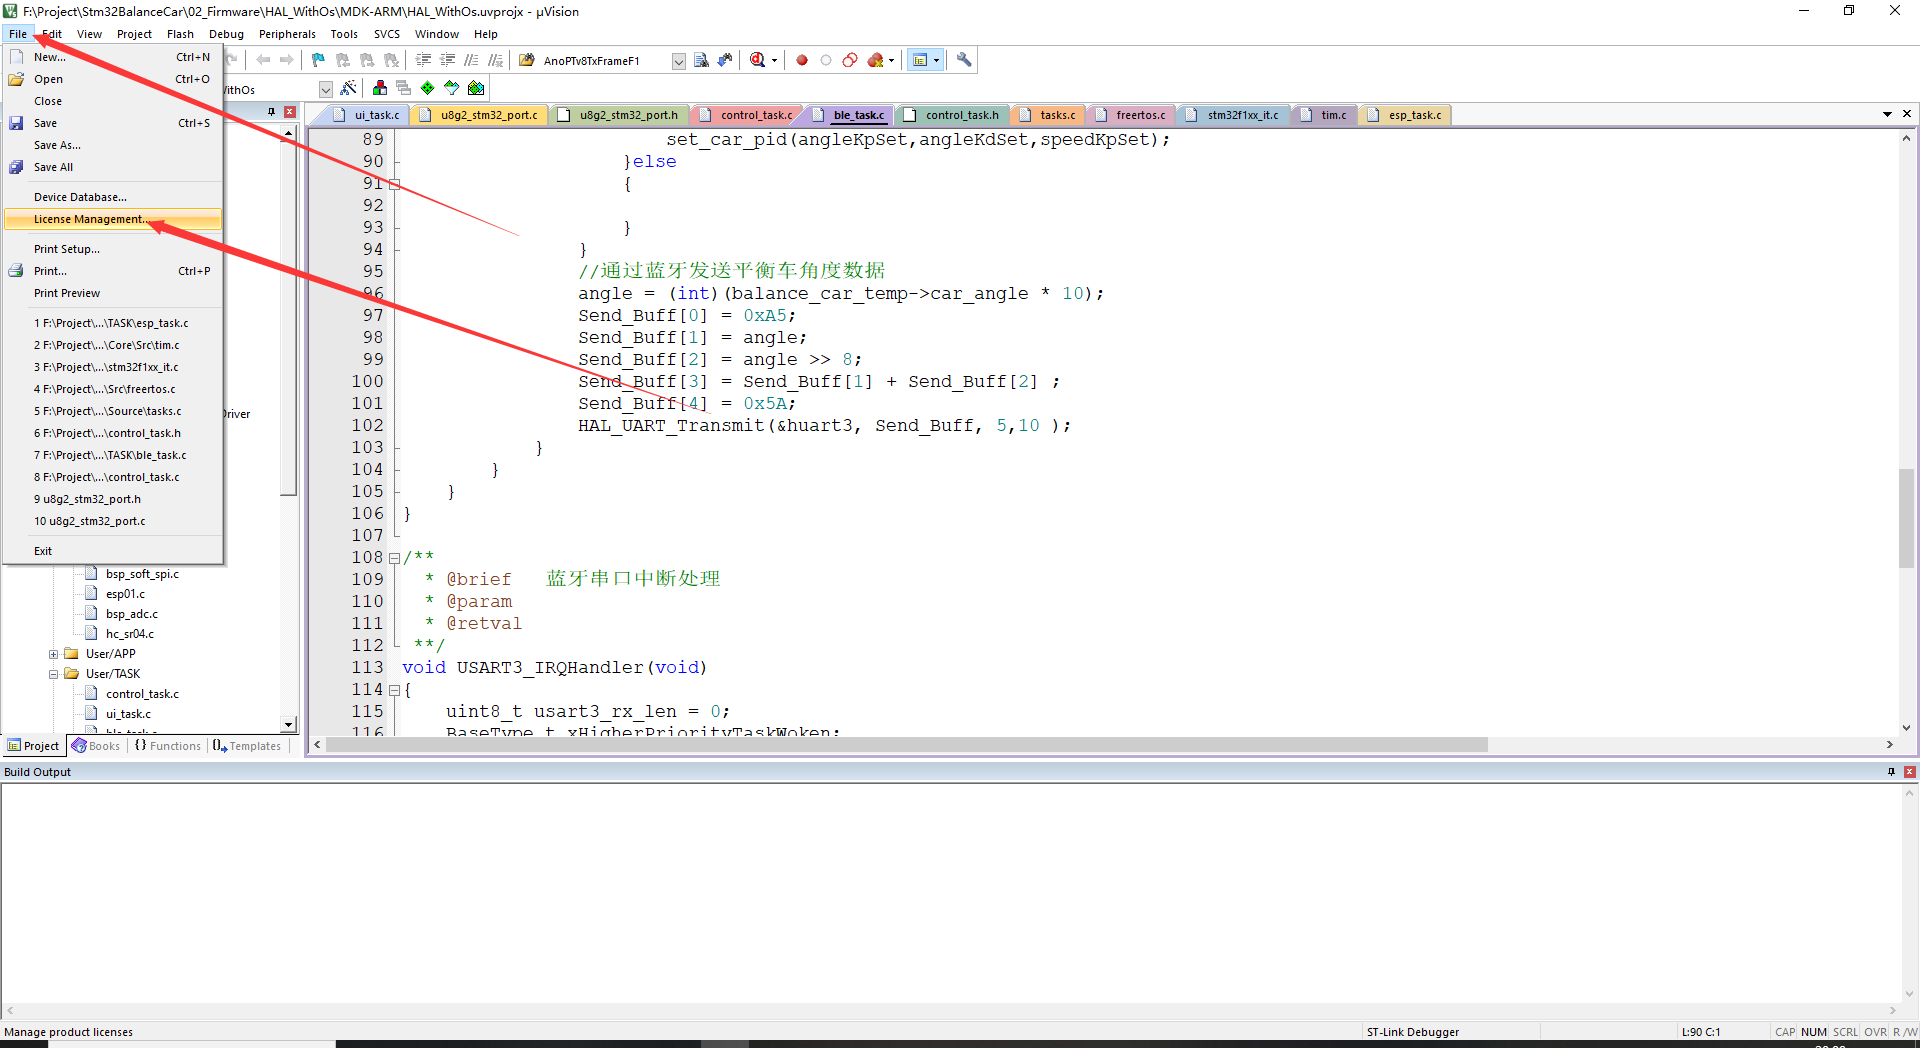Clear all bookmarks icon
Viewport: 1920px width, 1048px height.
coord(392,60)
